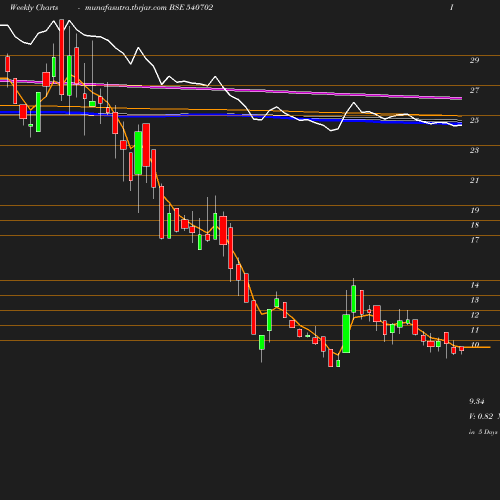500x500 pixels.
Task: Click the volume reading "V: 0.82"
Action: pyautogui.click(x=481, y=416)
